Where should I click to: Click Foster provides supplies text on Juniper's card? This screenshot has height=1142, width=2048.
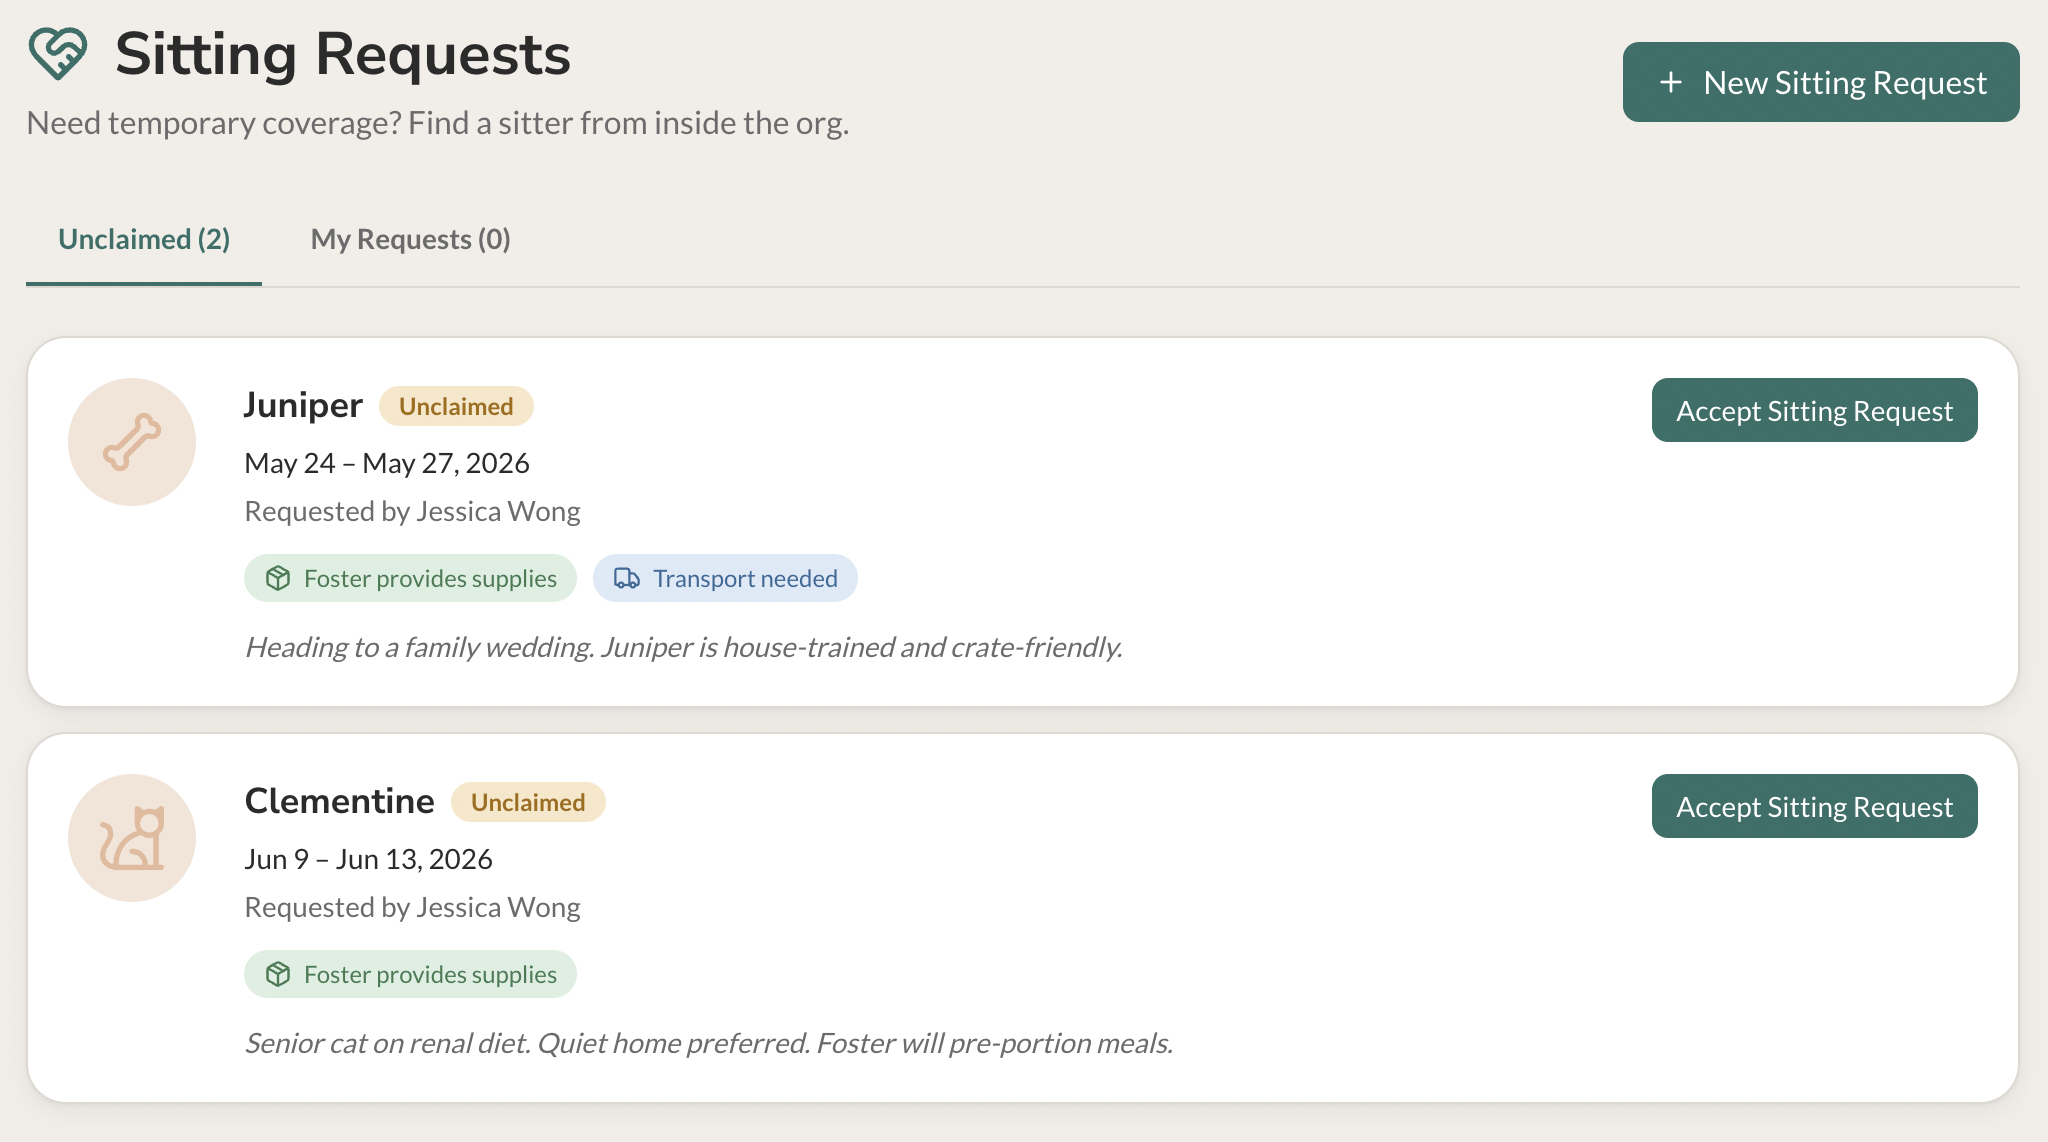430,579
